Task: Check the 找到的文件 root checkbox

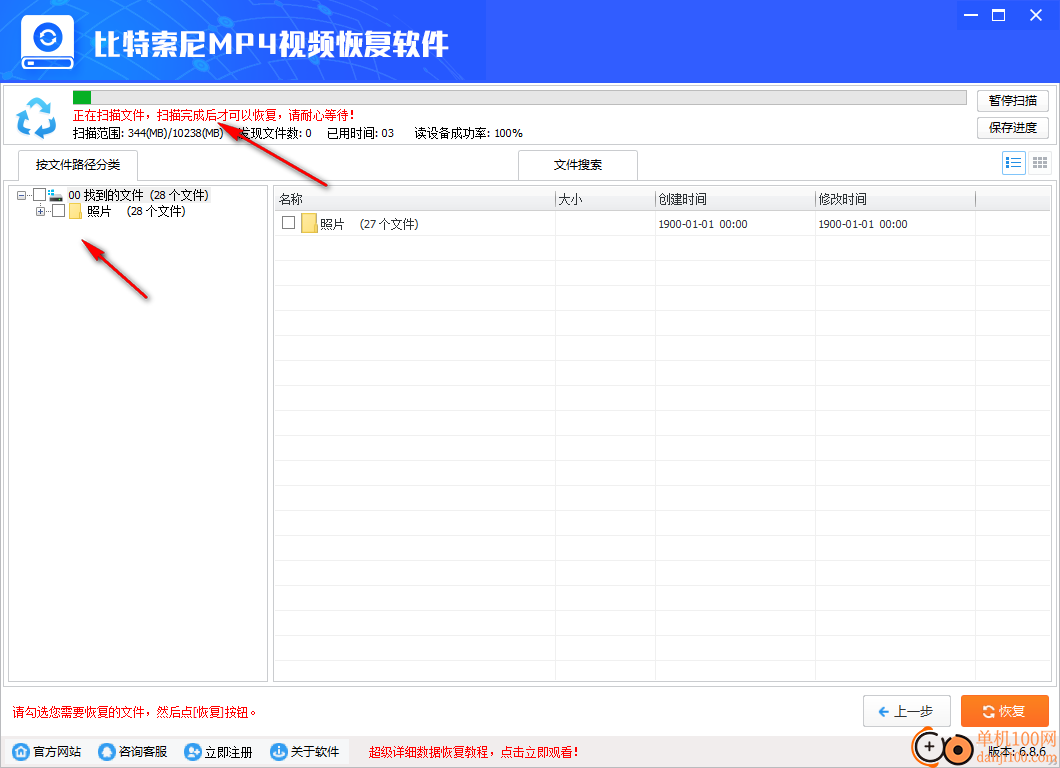Action: coord(39,195)
